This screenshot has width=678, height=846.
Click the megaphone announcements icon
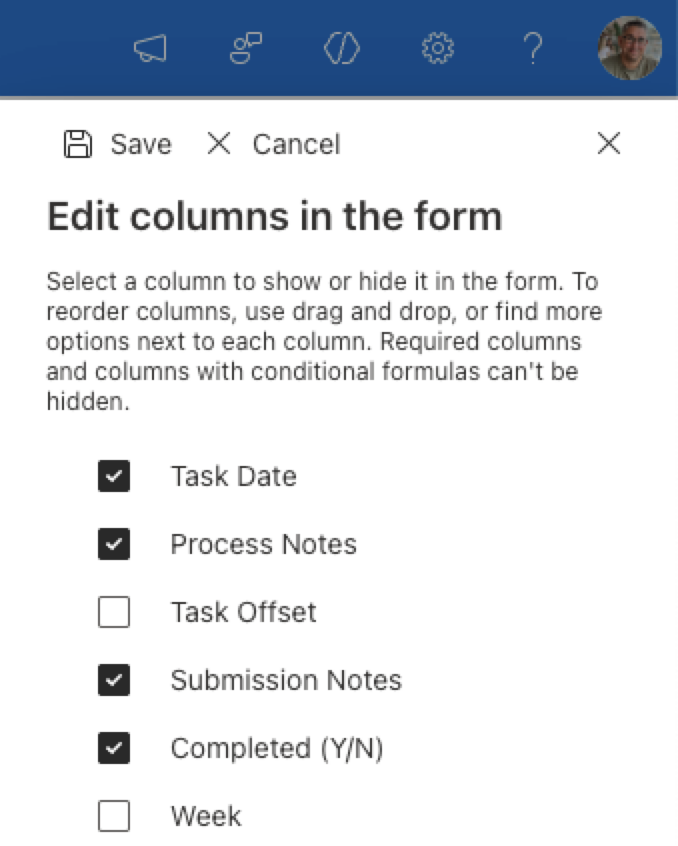(151, 49)
